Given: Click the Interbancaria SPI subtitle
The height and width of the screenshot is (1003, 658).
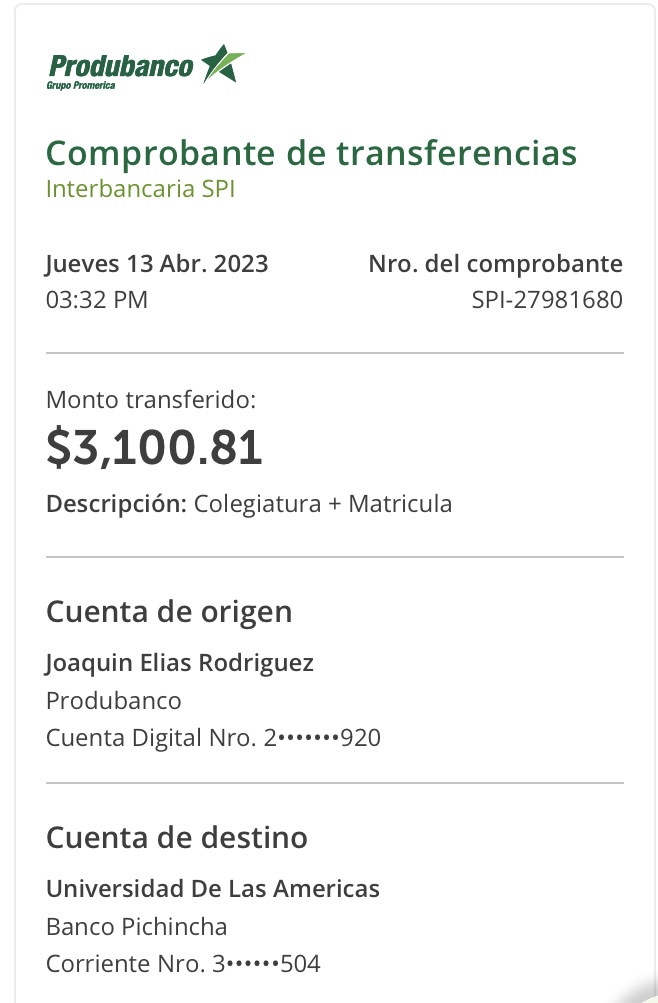Looking at the screenshot, I should coord(140,189).
